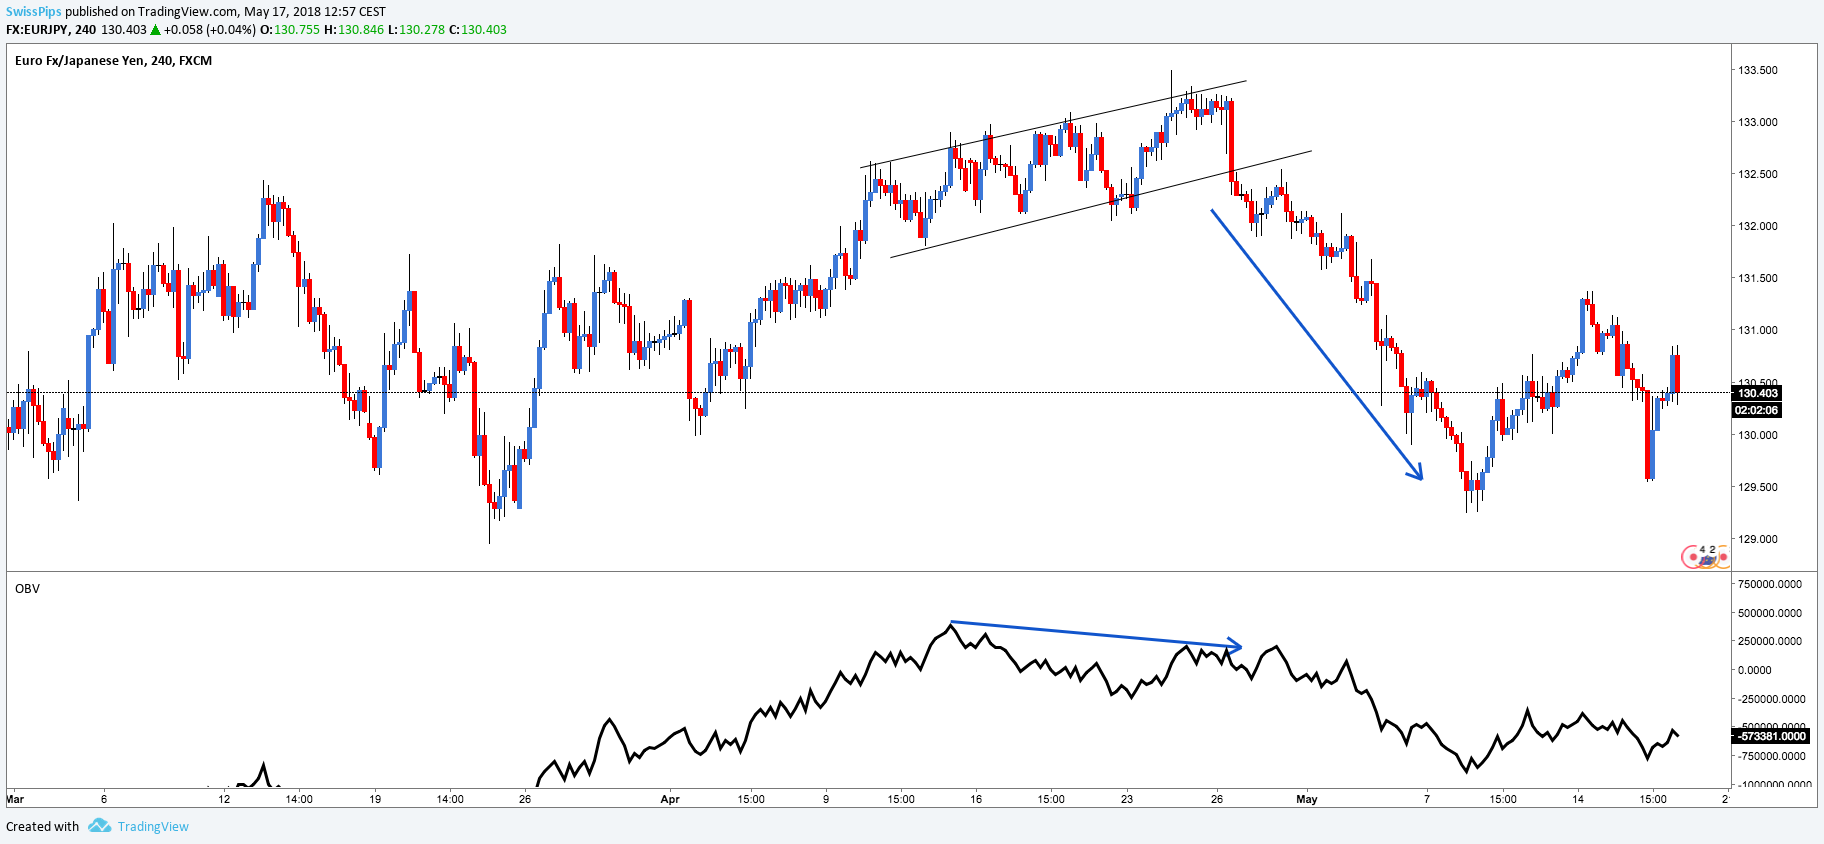Click the Apr date label on time axis

coord(670,799)
